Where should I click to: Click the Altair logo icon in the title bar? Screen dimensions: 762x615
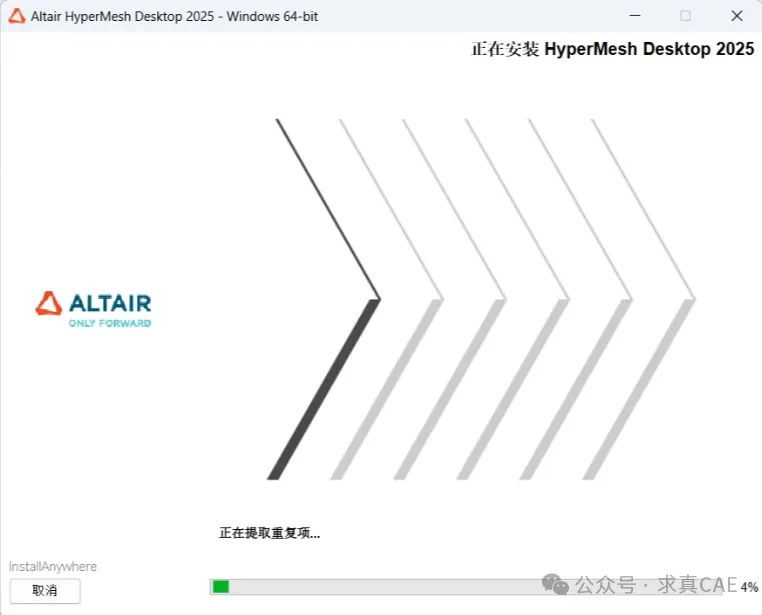[17, 16]
